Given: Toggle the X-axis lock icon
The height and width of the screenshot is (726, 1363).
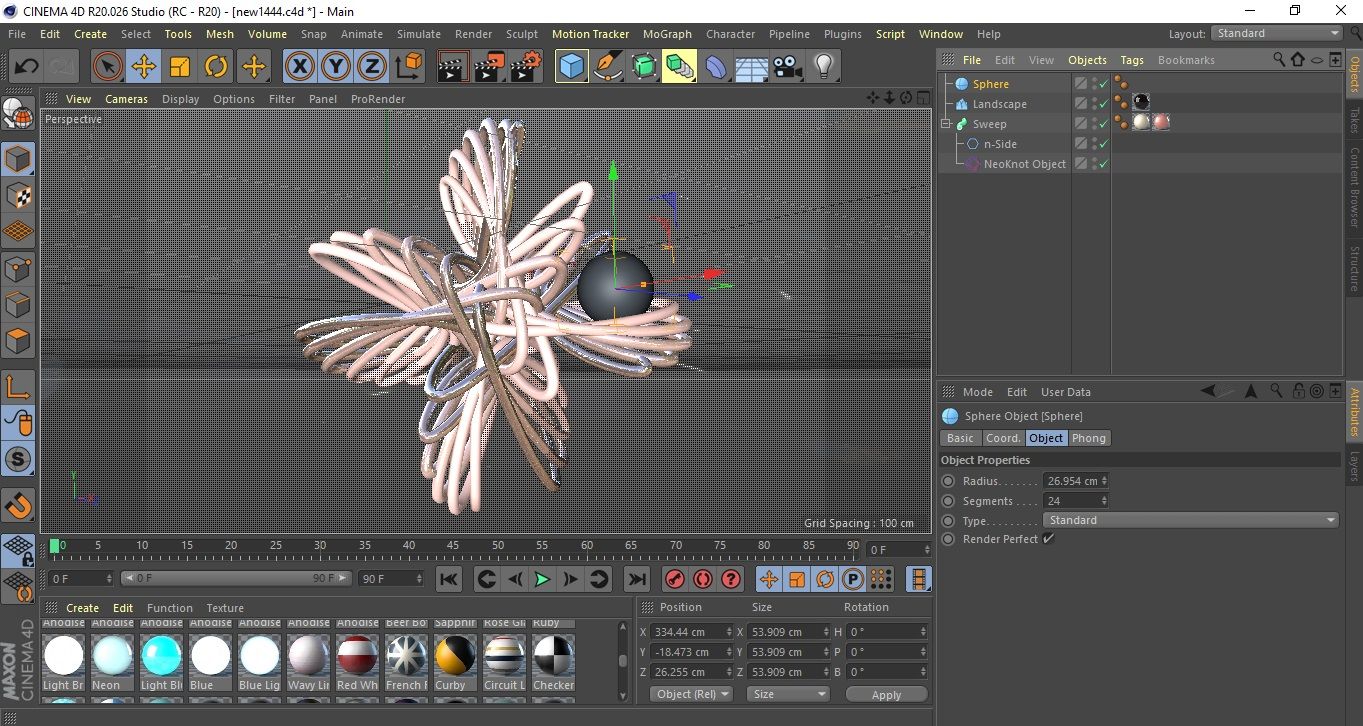Looking at the screenshot, I should (298, 67).
